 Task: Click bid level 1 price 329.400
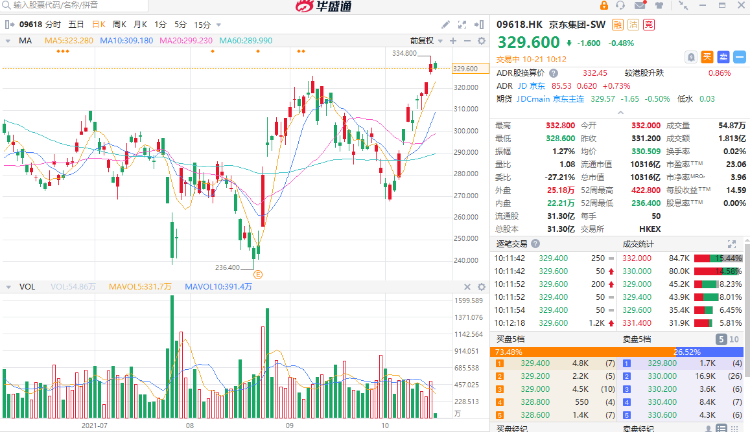[x=535, y=364]
